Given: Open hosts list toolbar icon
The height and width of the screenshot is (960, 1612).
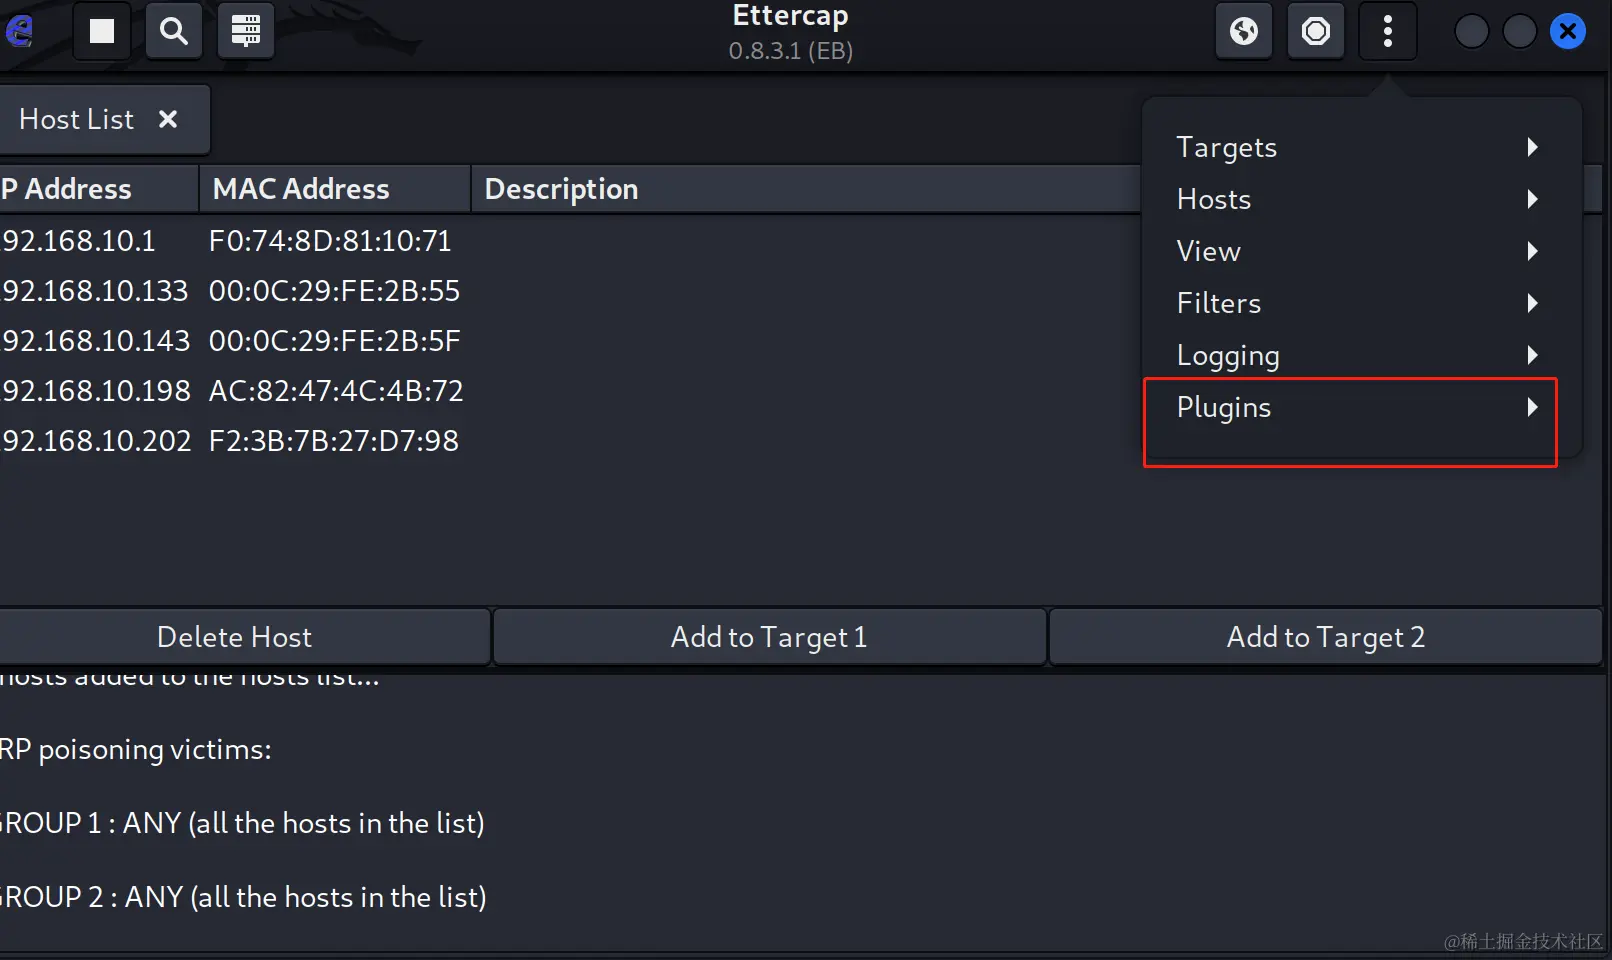Looking at the screenshot, I should (246, 32).
